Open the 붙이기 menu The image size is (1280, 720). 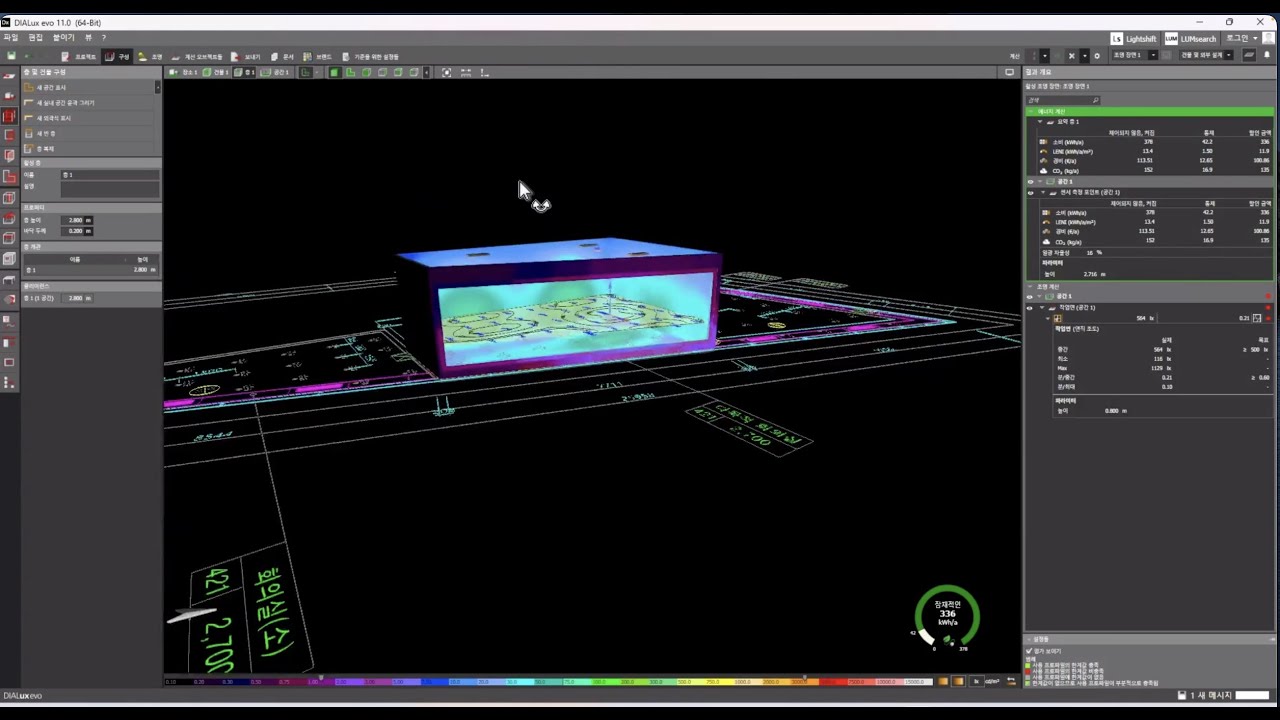[64, 37]
